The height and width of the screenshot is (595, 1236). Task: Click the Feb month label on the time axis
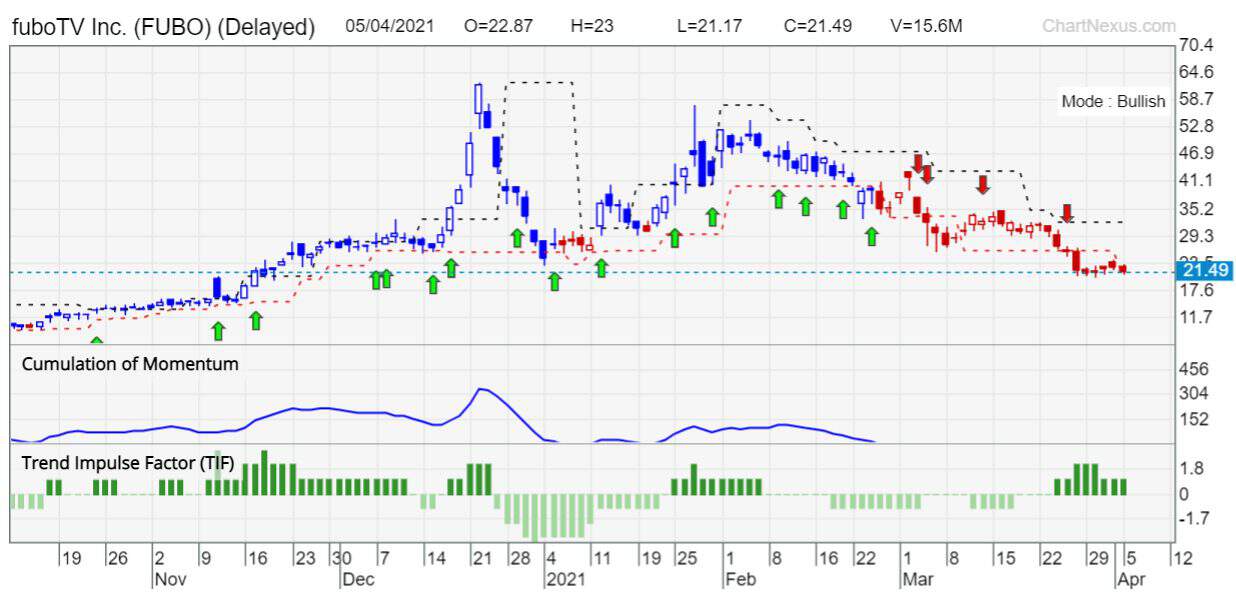click(739, 579)
